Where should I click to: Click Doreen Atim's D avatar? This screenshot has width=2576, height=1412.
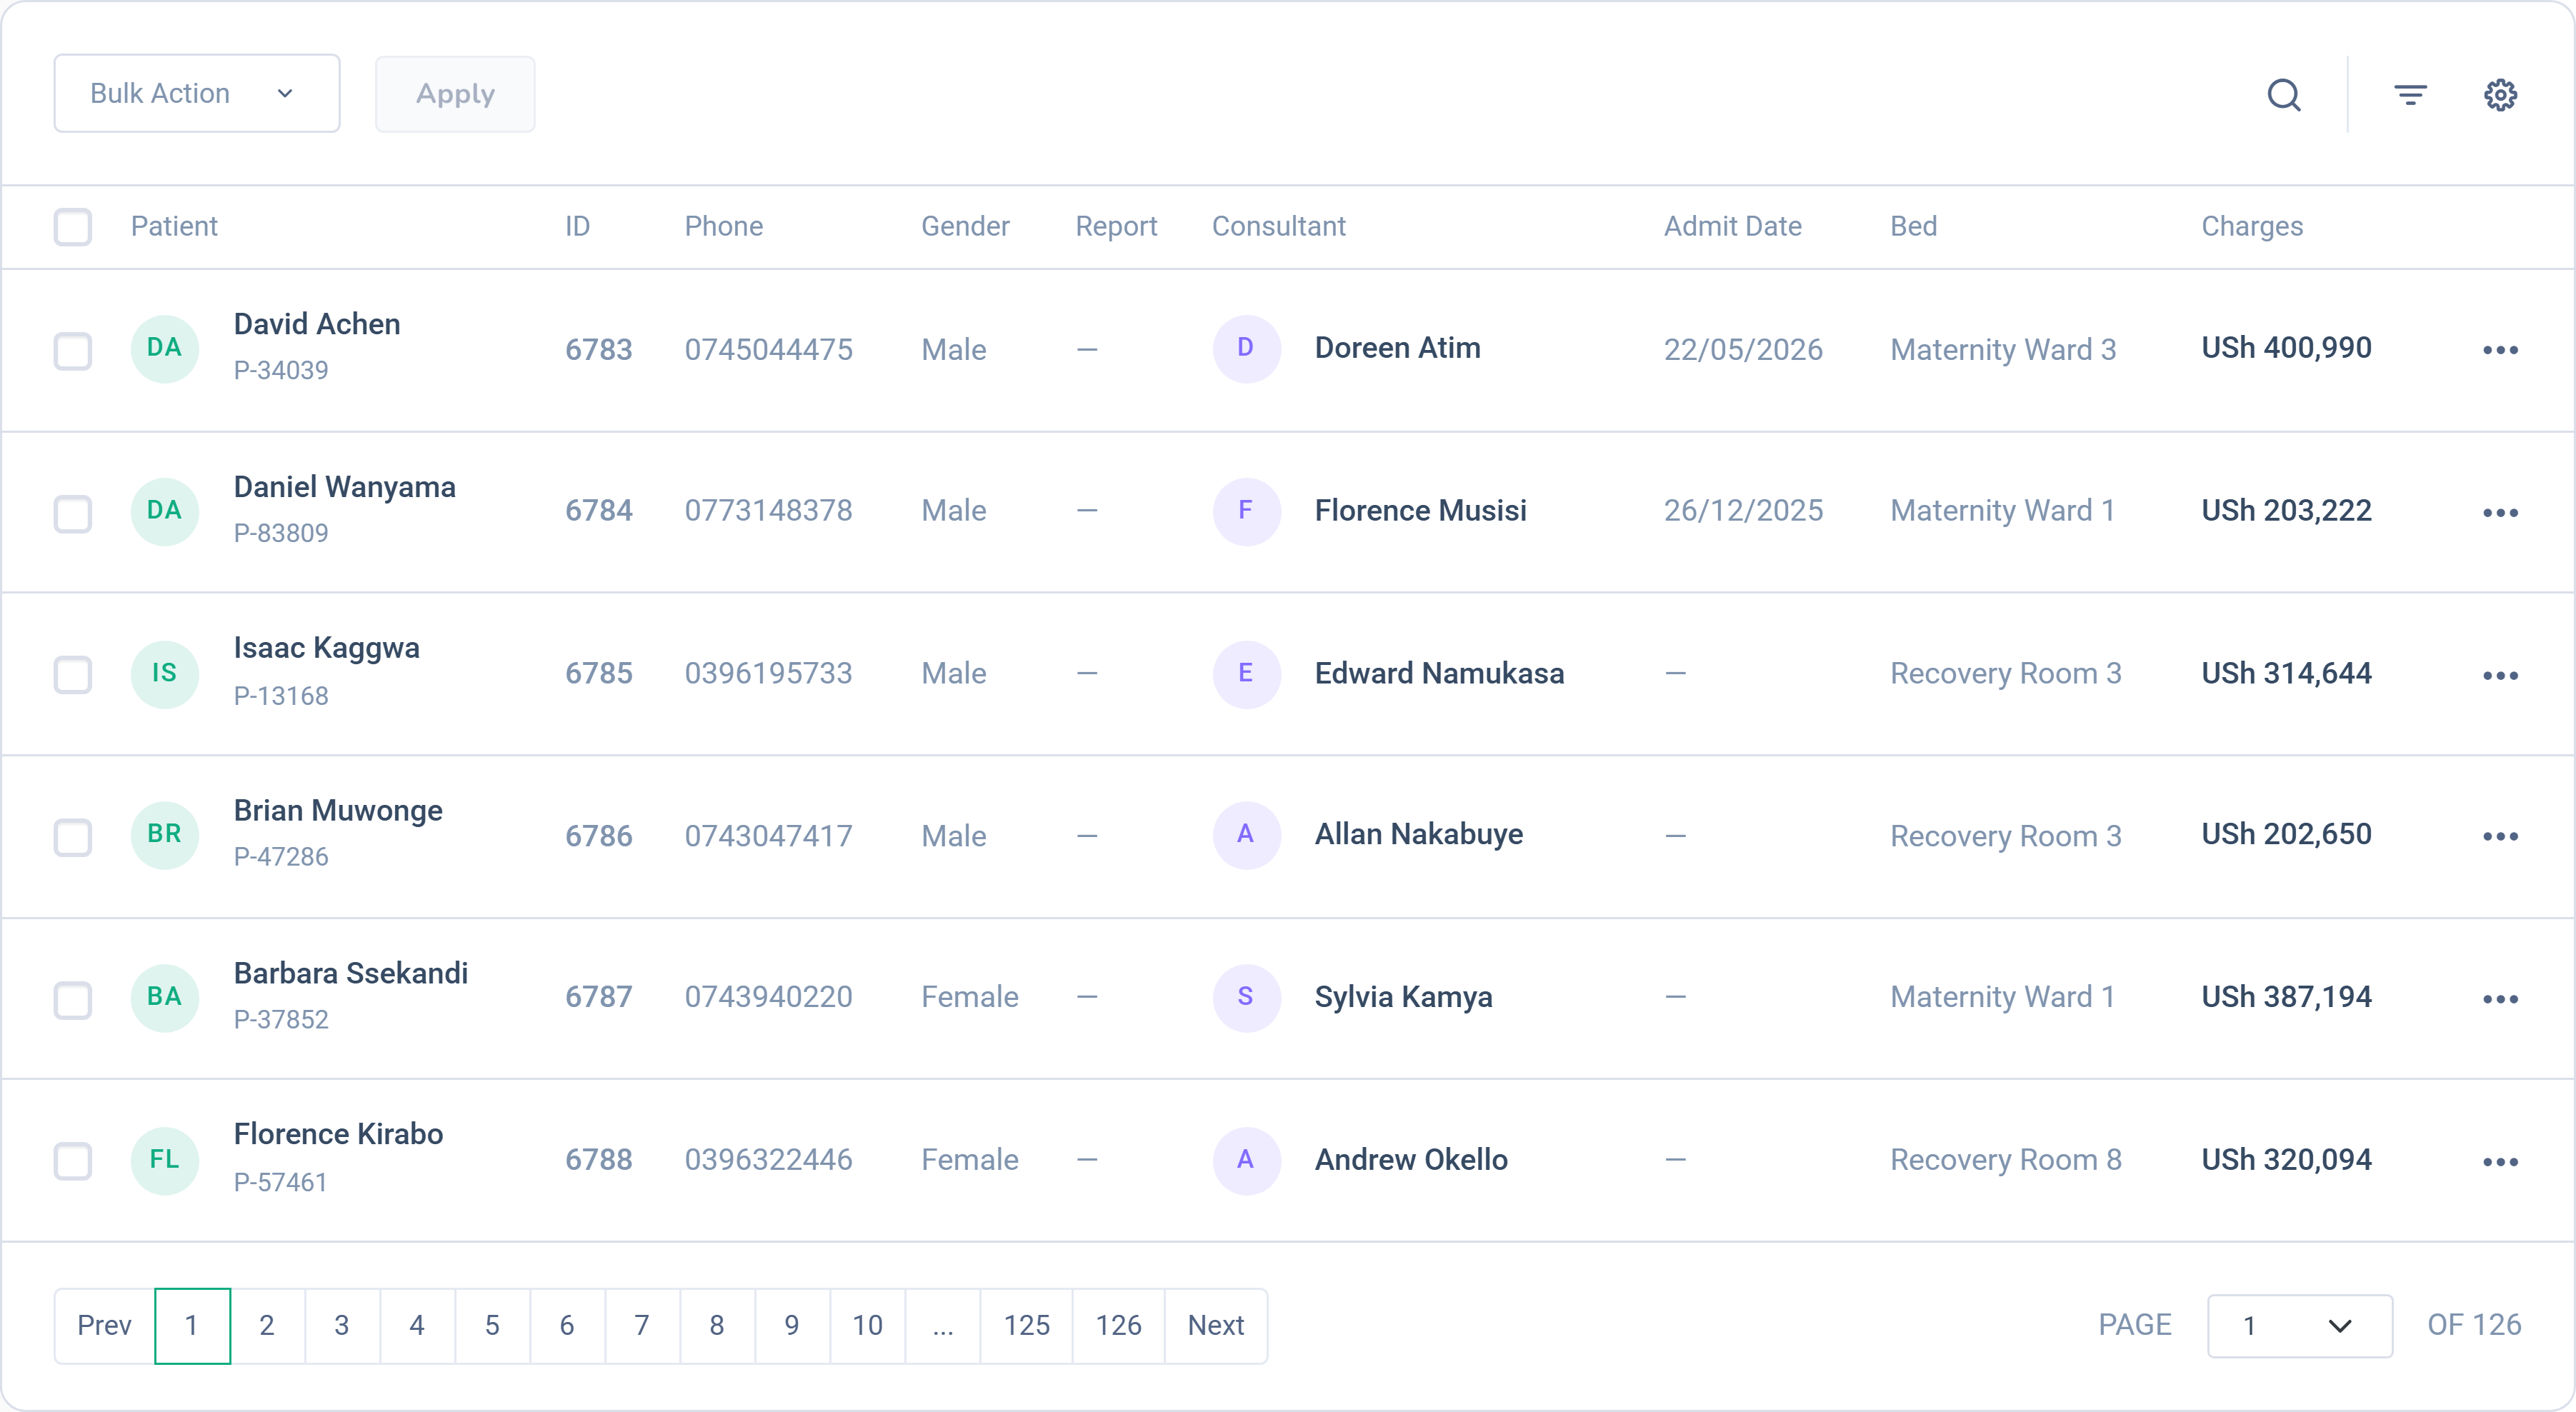pyautogui.click(x=1246, y=348)
